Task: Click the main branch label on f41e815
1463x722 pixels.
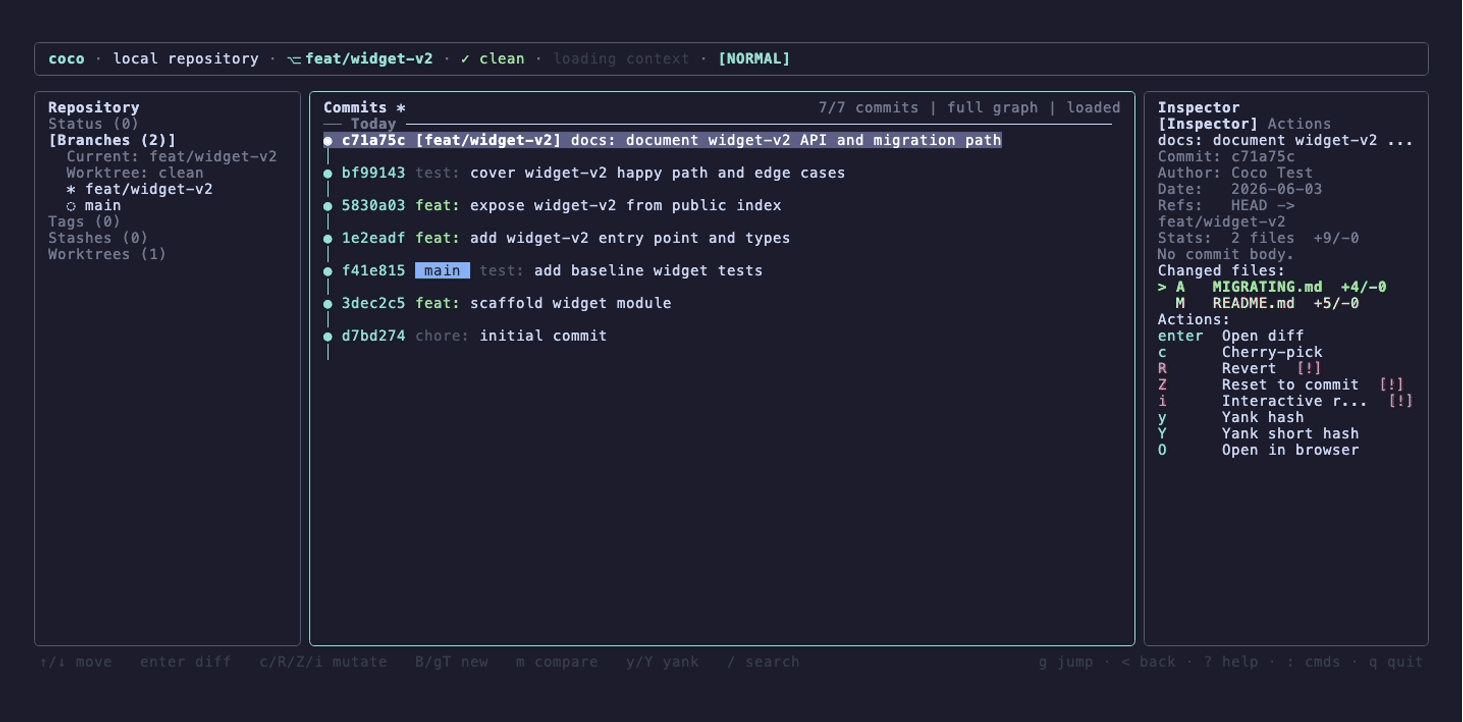Action: coord(442,271)
